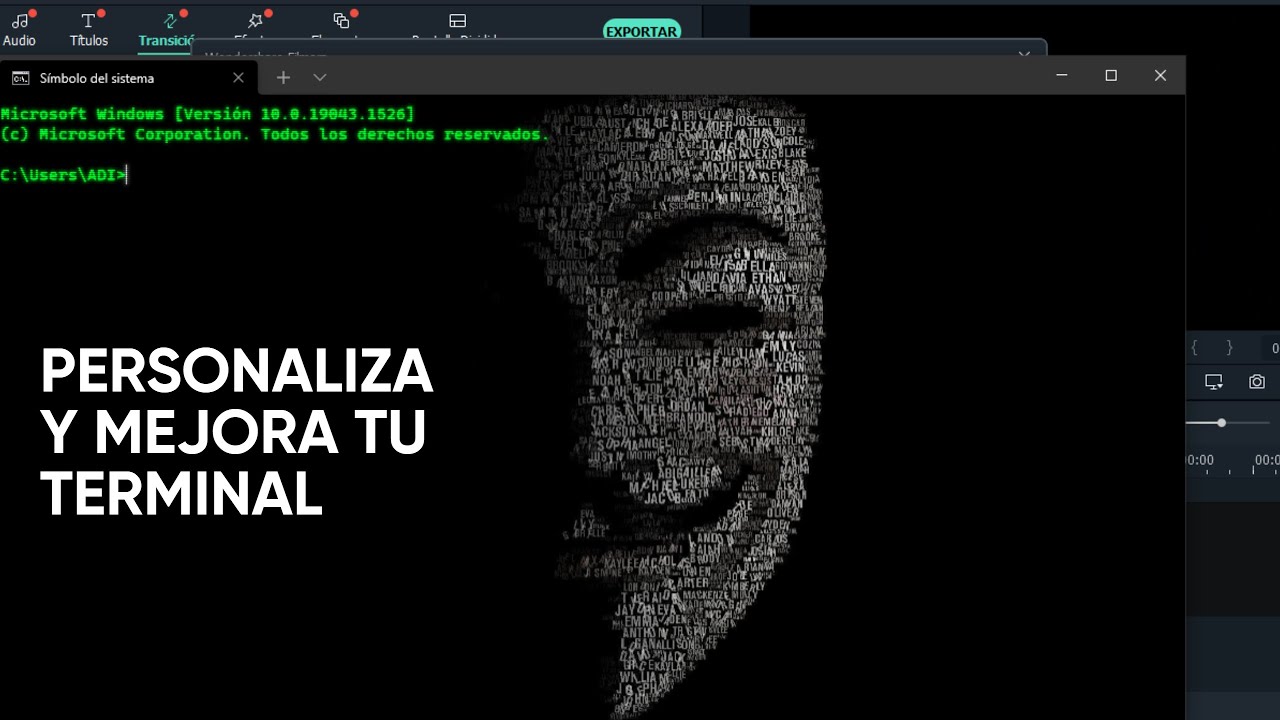The height and width of the screenshot is (720, 1280).
Task: Click the Elementos shapes icon in Filmora
Action: 341,20
